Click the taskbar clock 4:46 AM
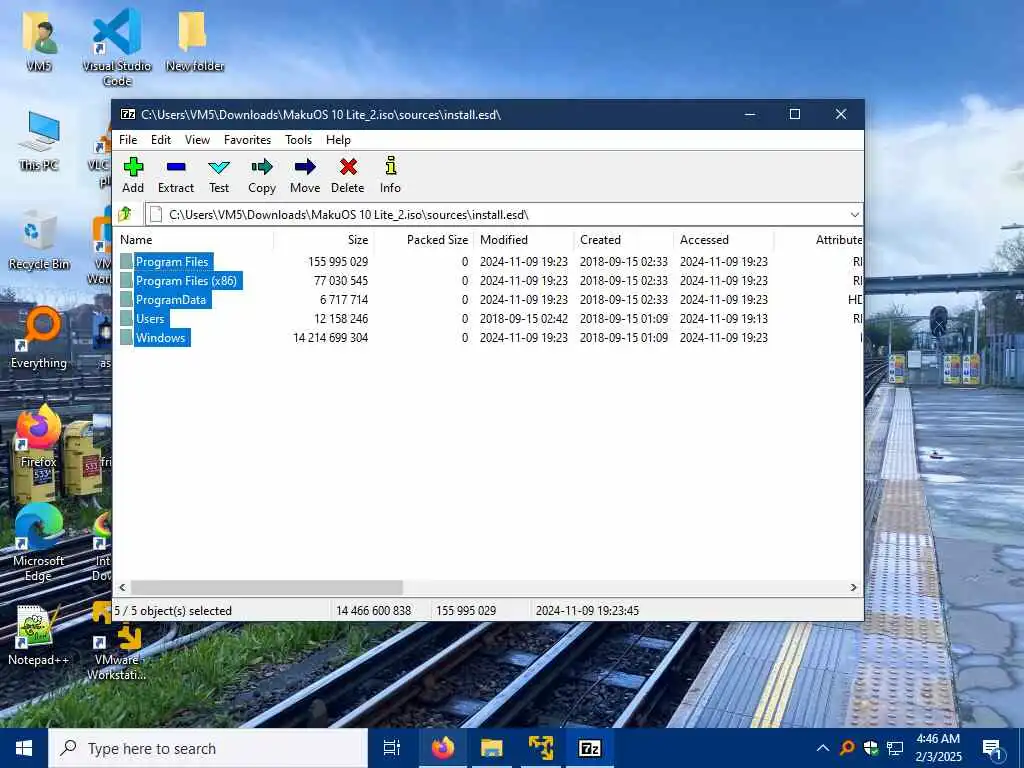Screen dimensions: 1024x768 pyautogui.click(x=938, y=739)
